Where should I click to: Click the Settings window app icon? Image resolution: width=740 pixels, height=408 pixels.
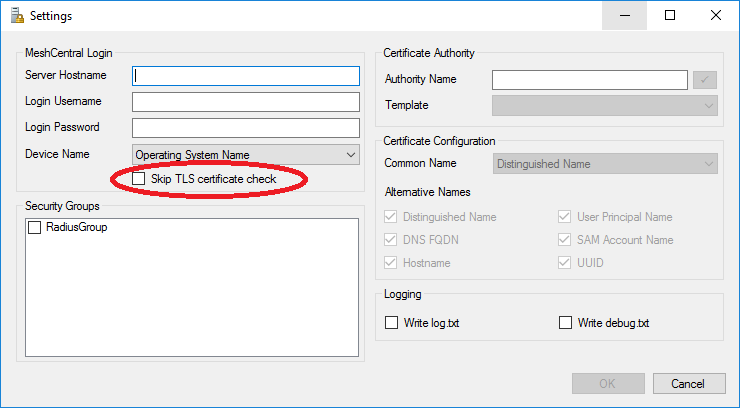click(x=14, y=16)
